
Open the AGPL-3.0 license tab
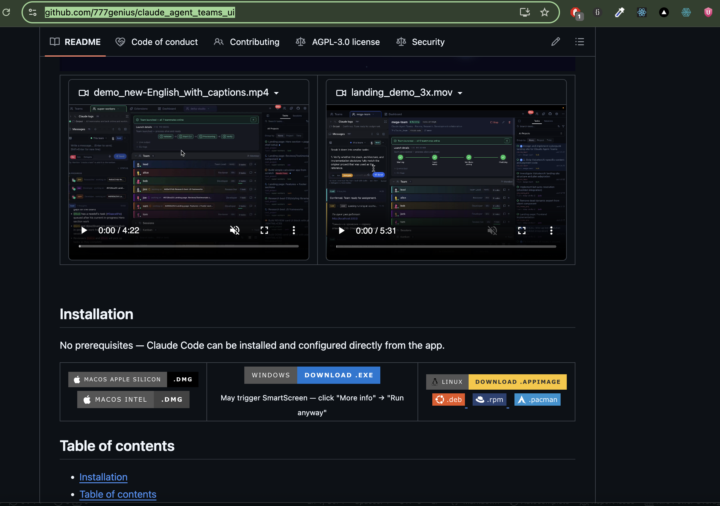tap(338, 42)
